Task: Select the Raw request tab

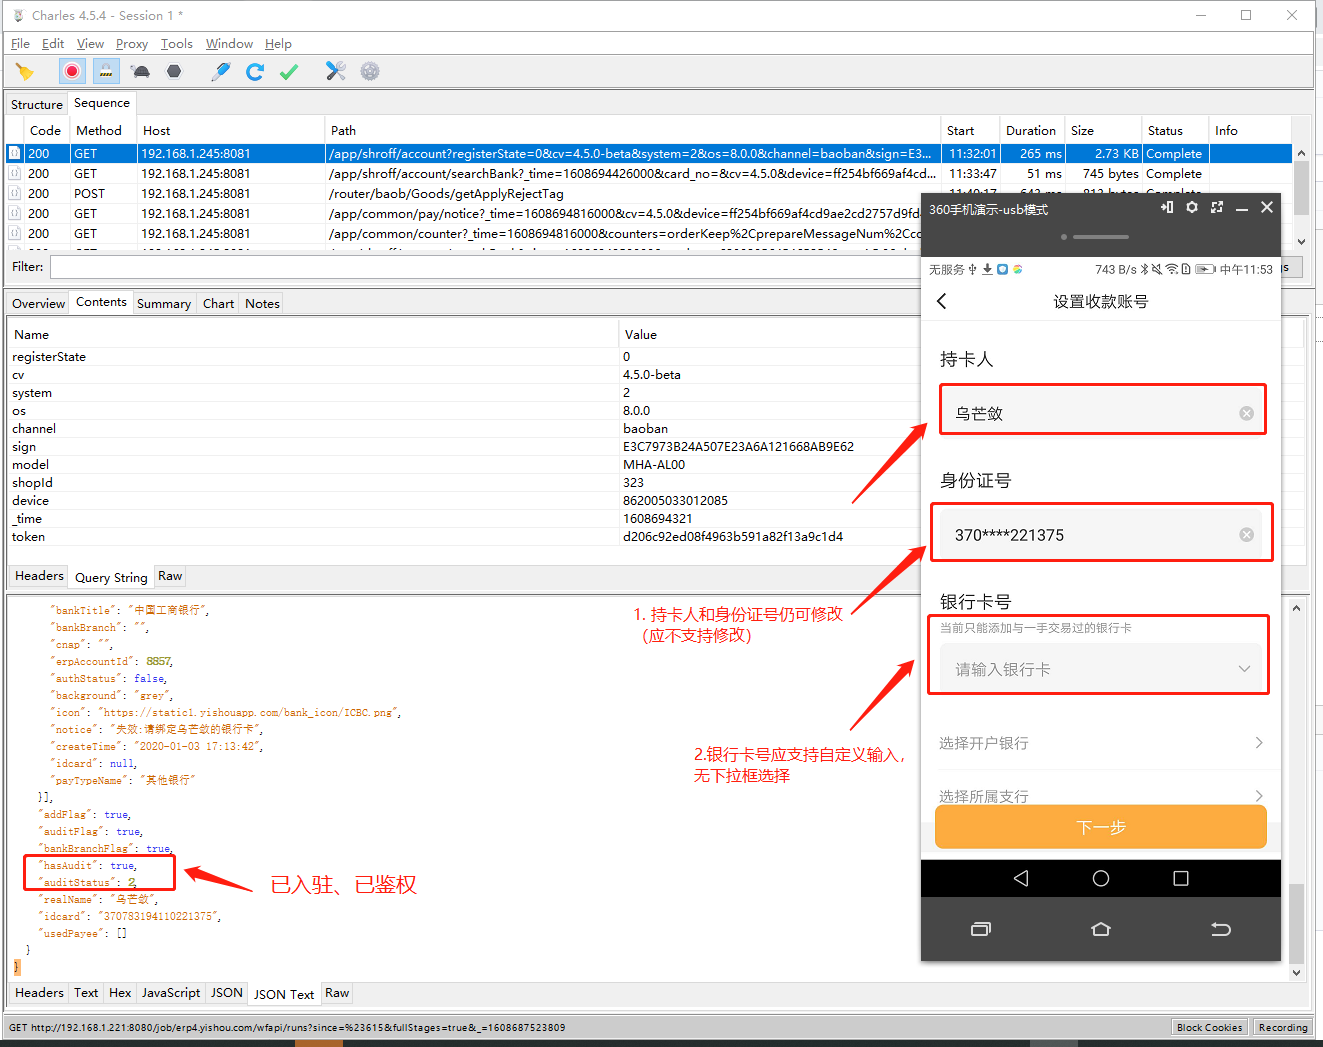Action: pyautogui.click(x=170, y=576)
